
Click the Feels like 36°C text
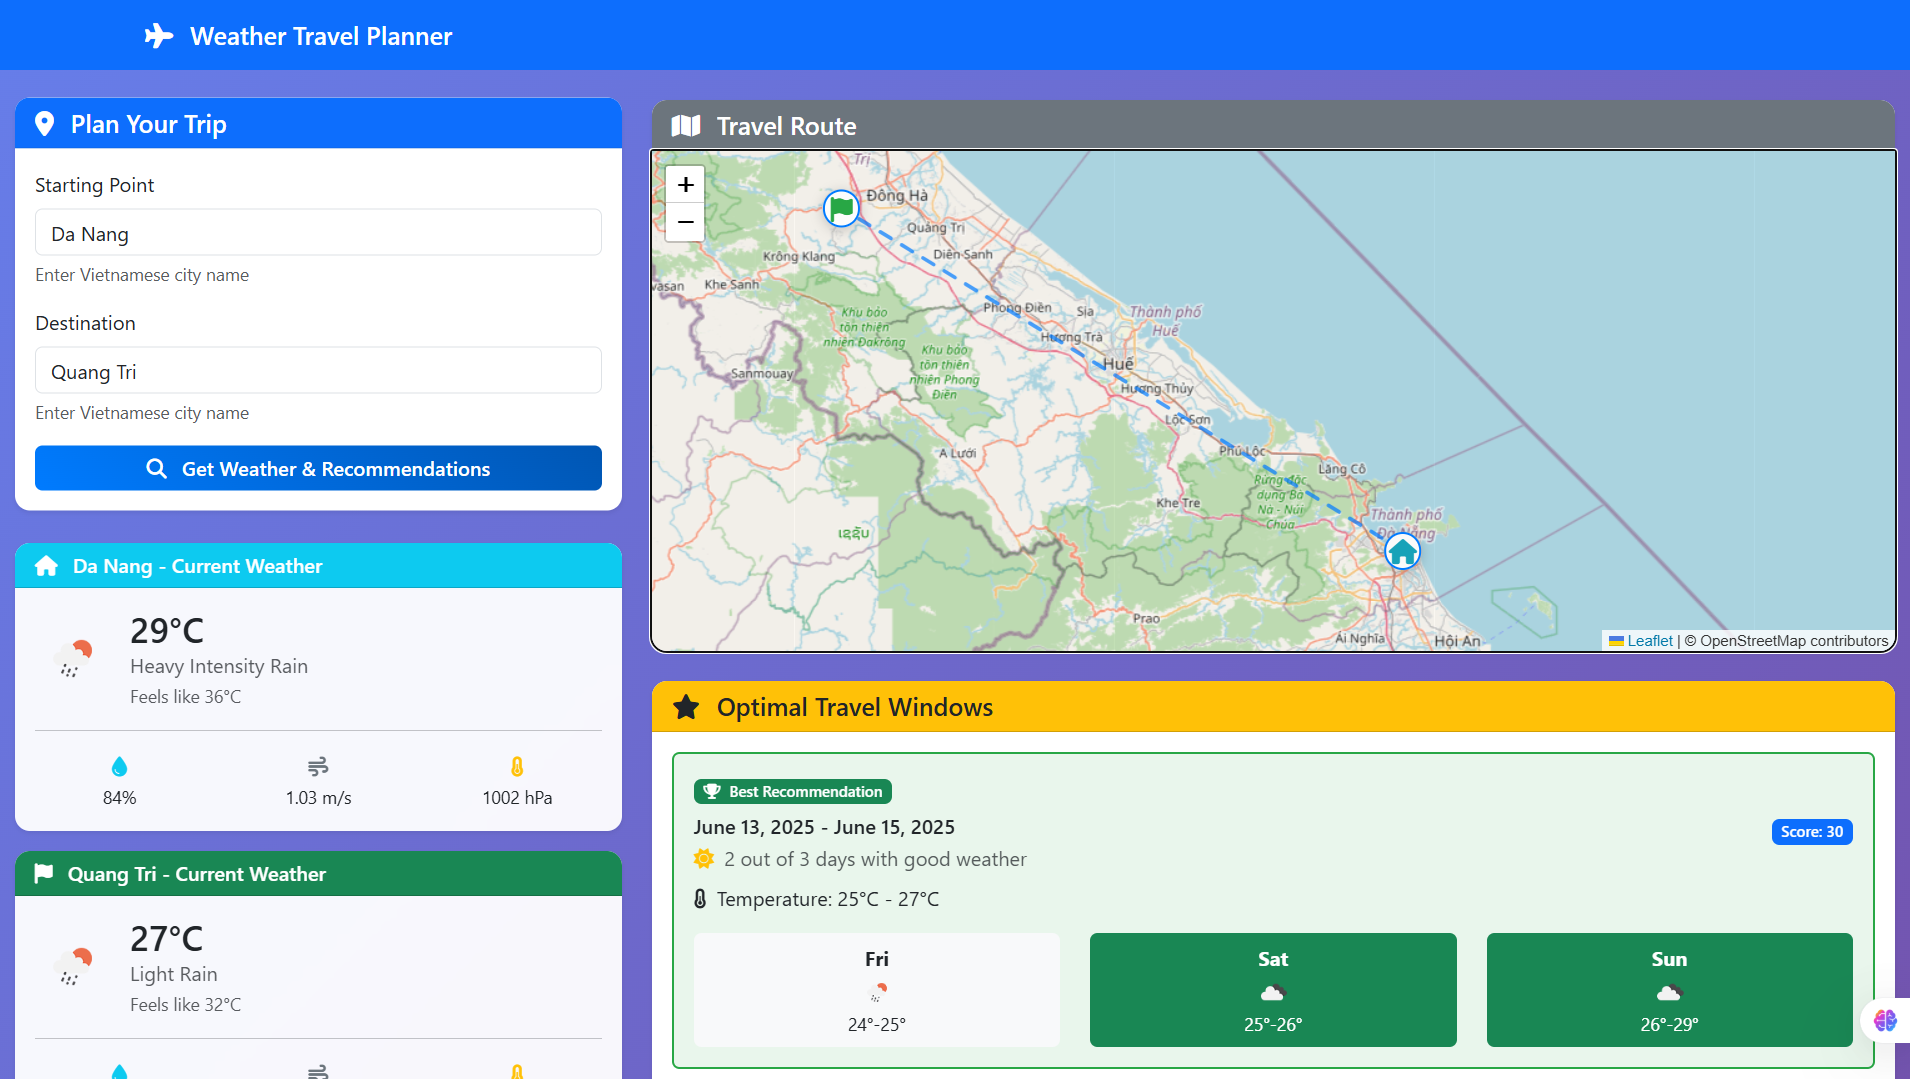click(x=186, y=696)
